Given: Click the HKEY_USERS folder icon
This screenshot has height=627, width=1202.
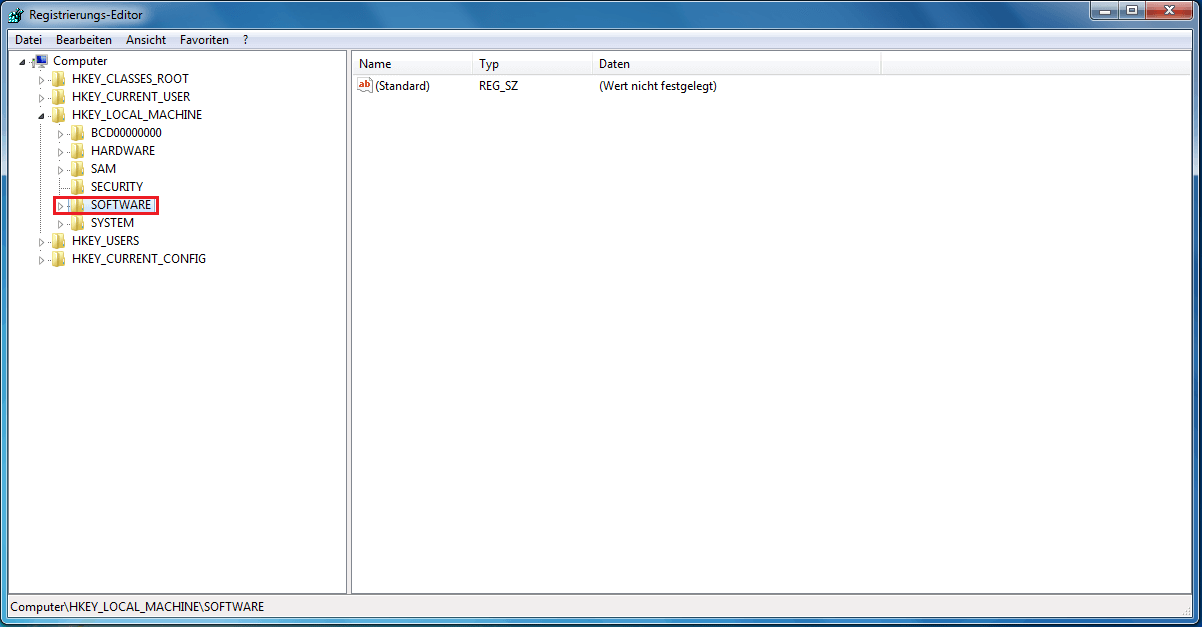Looking at the screenshot, I should pos(59,241).
